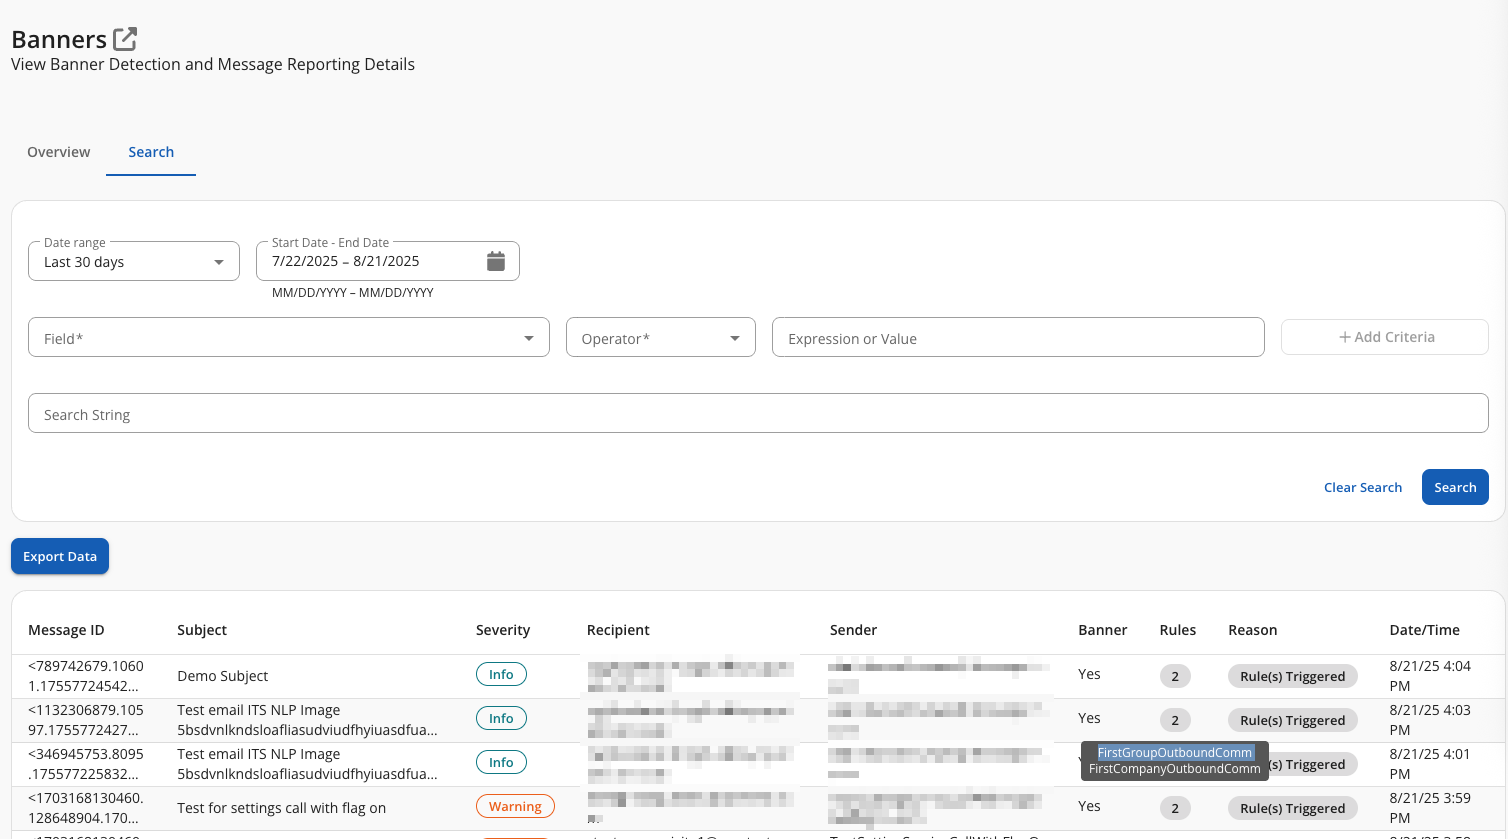Screen dimensions: 1508x839
Task: Switch to the Overview tab
Action: coord(58,152)
